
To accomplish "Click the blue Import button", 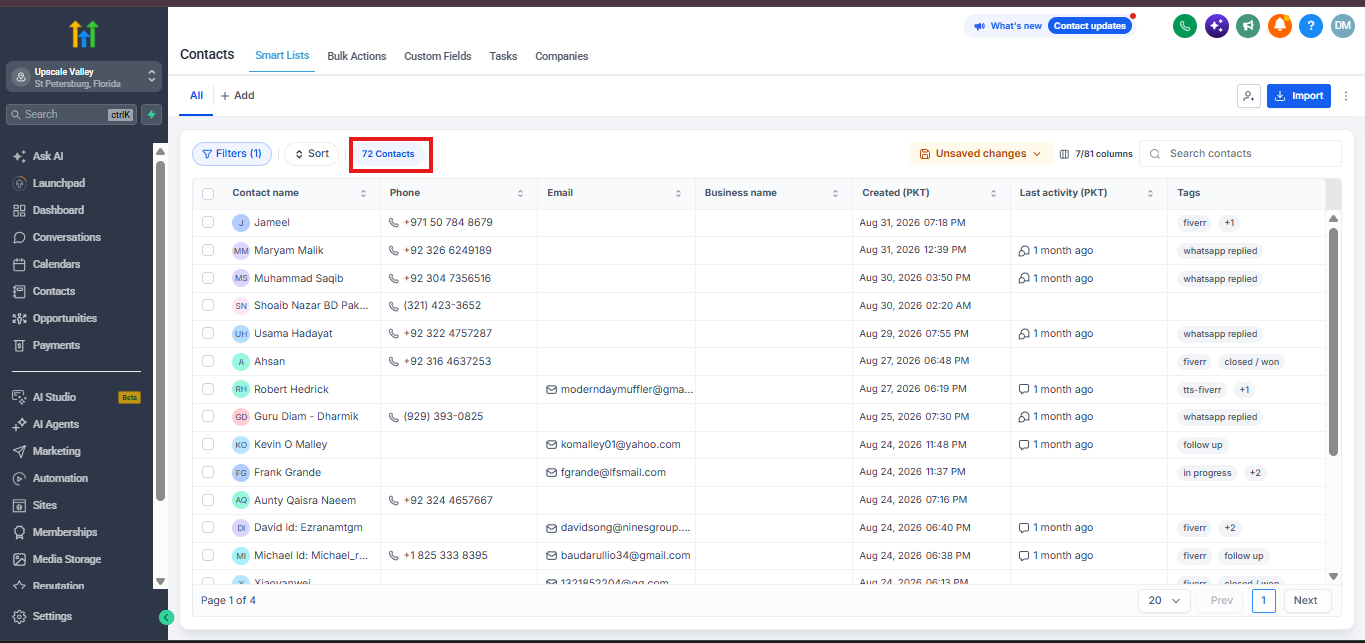I will (1299, 96).
